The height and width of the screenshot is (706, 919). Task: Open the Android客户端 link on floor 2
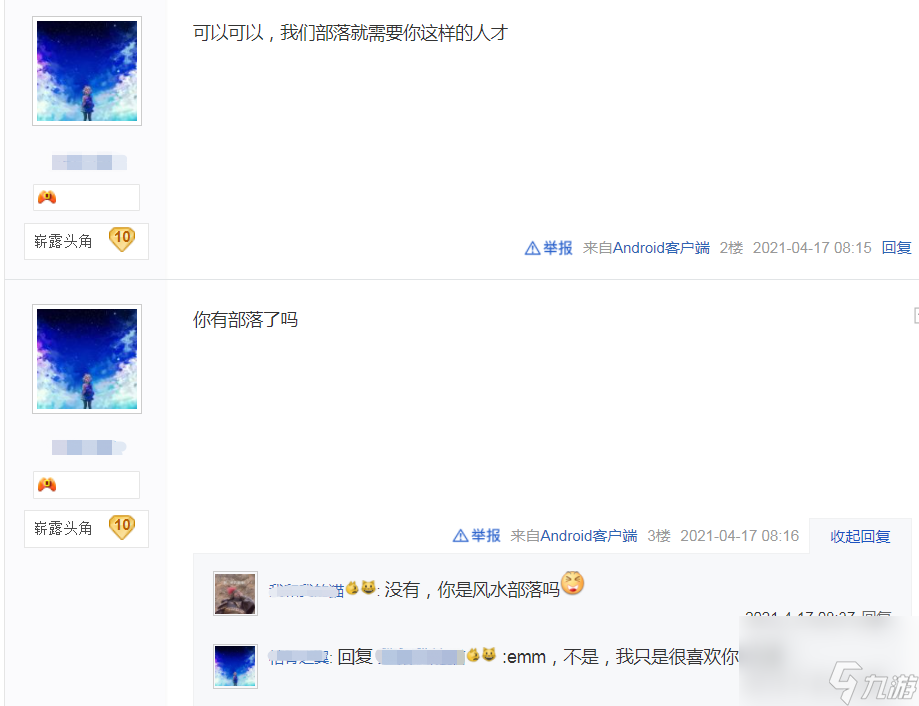coord(661,248)
